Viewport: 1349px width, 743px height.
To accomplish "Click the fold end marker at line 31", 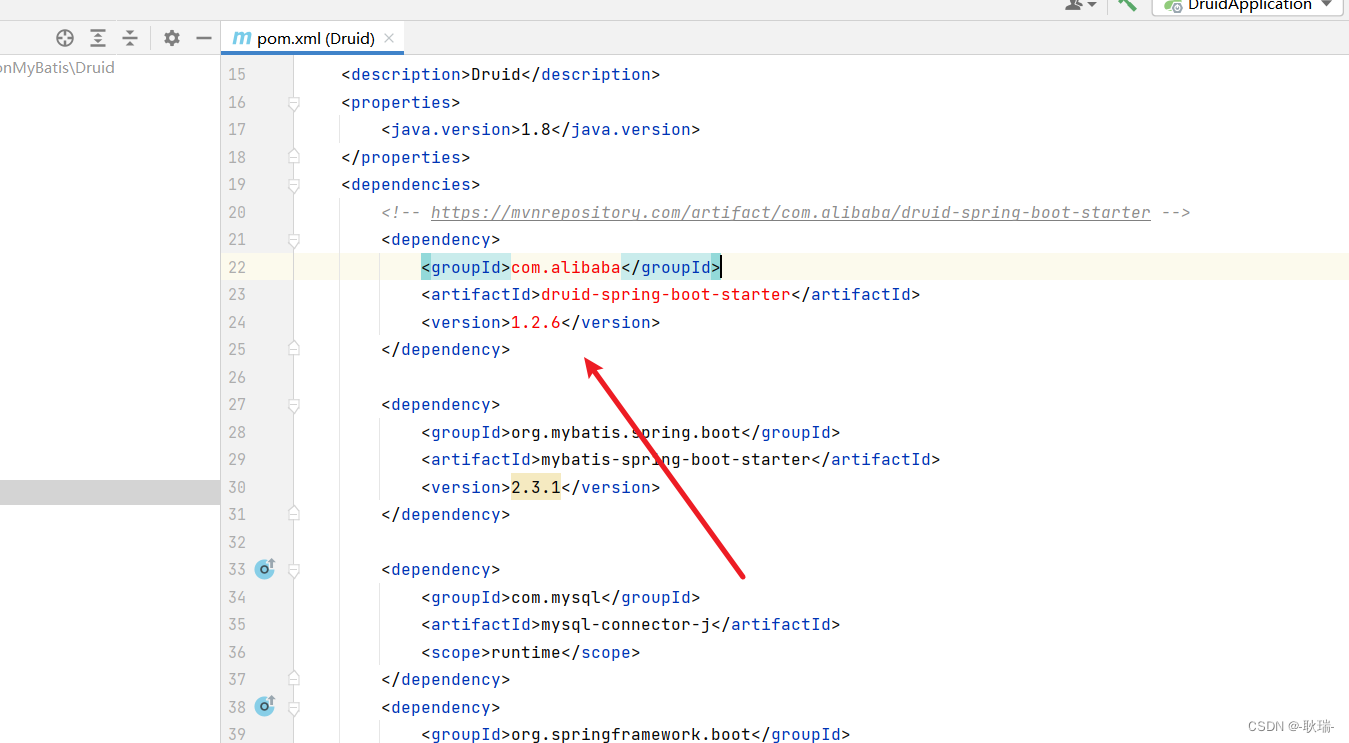I will pyautogui.click(x=294, y=514).
